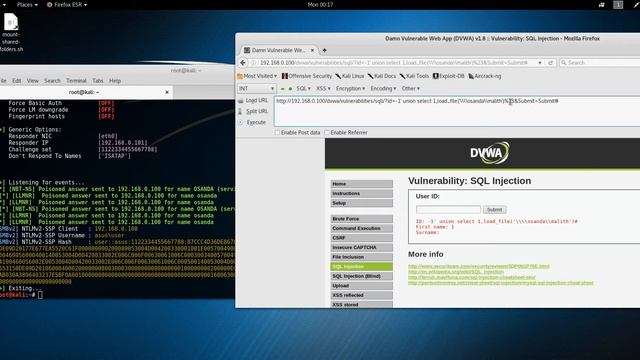Open the Firefox ESR application menu
Viewport: 640px width, 360px height.
coord(67,4)
